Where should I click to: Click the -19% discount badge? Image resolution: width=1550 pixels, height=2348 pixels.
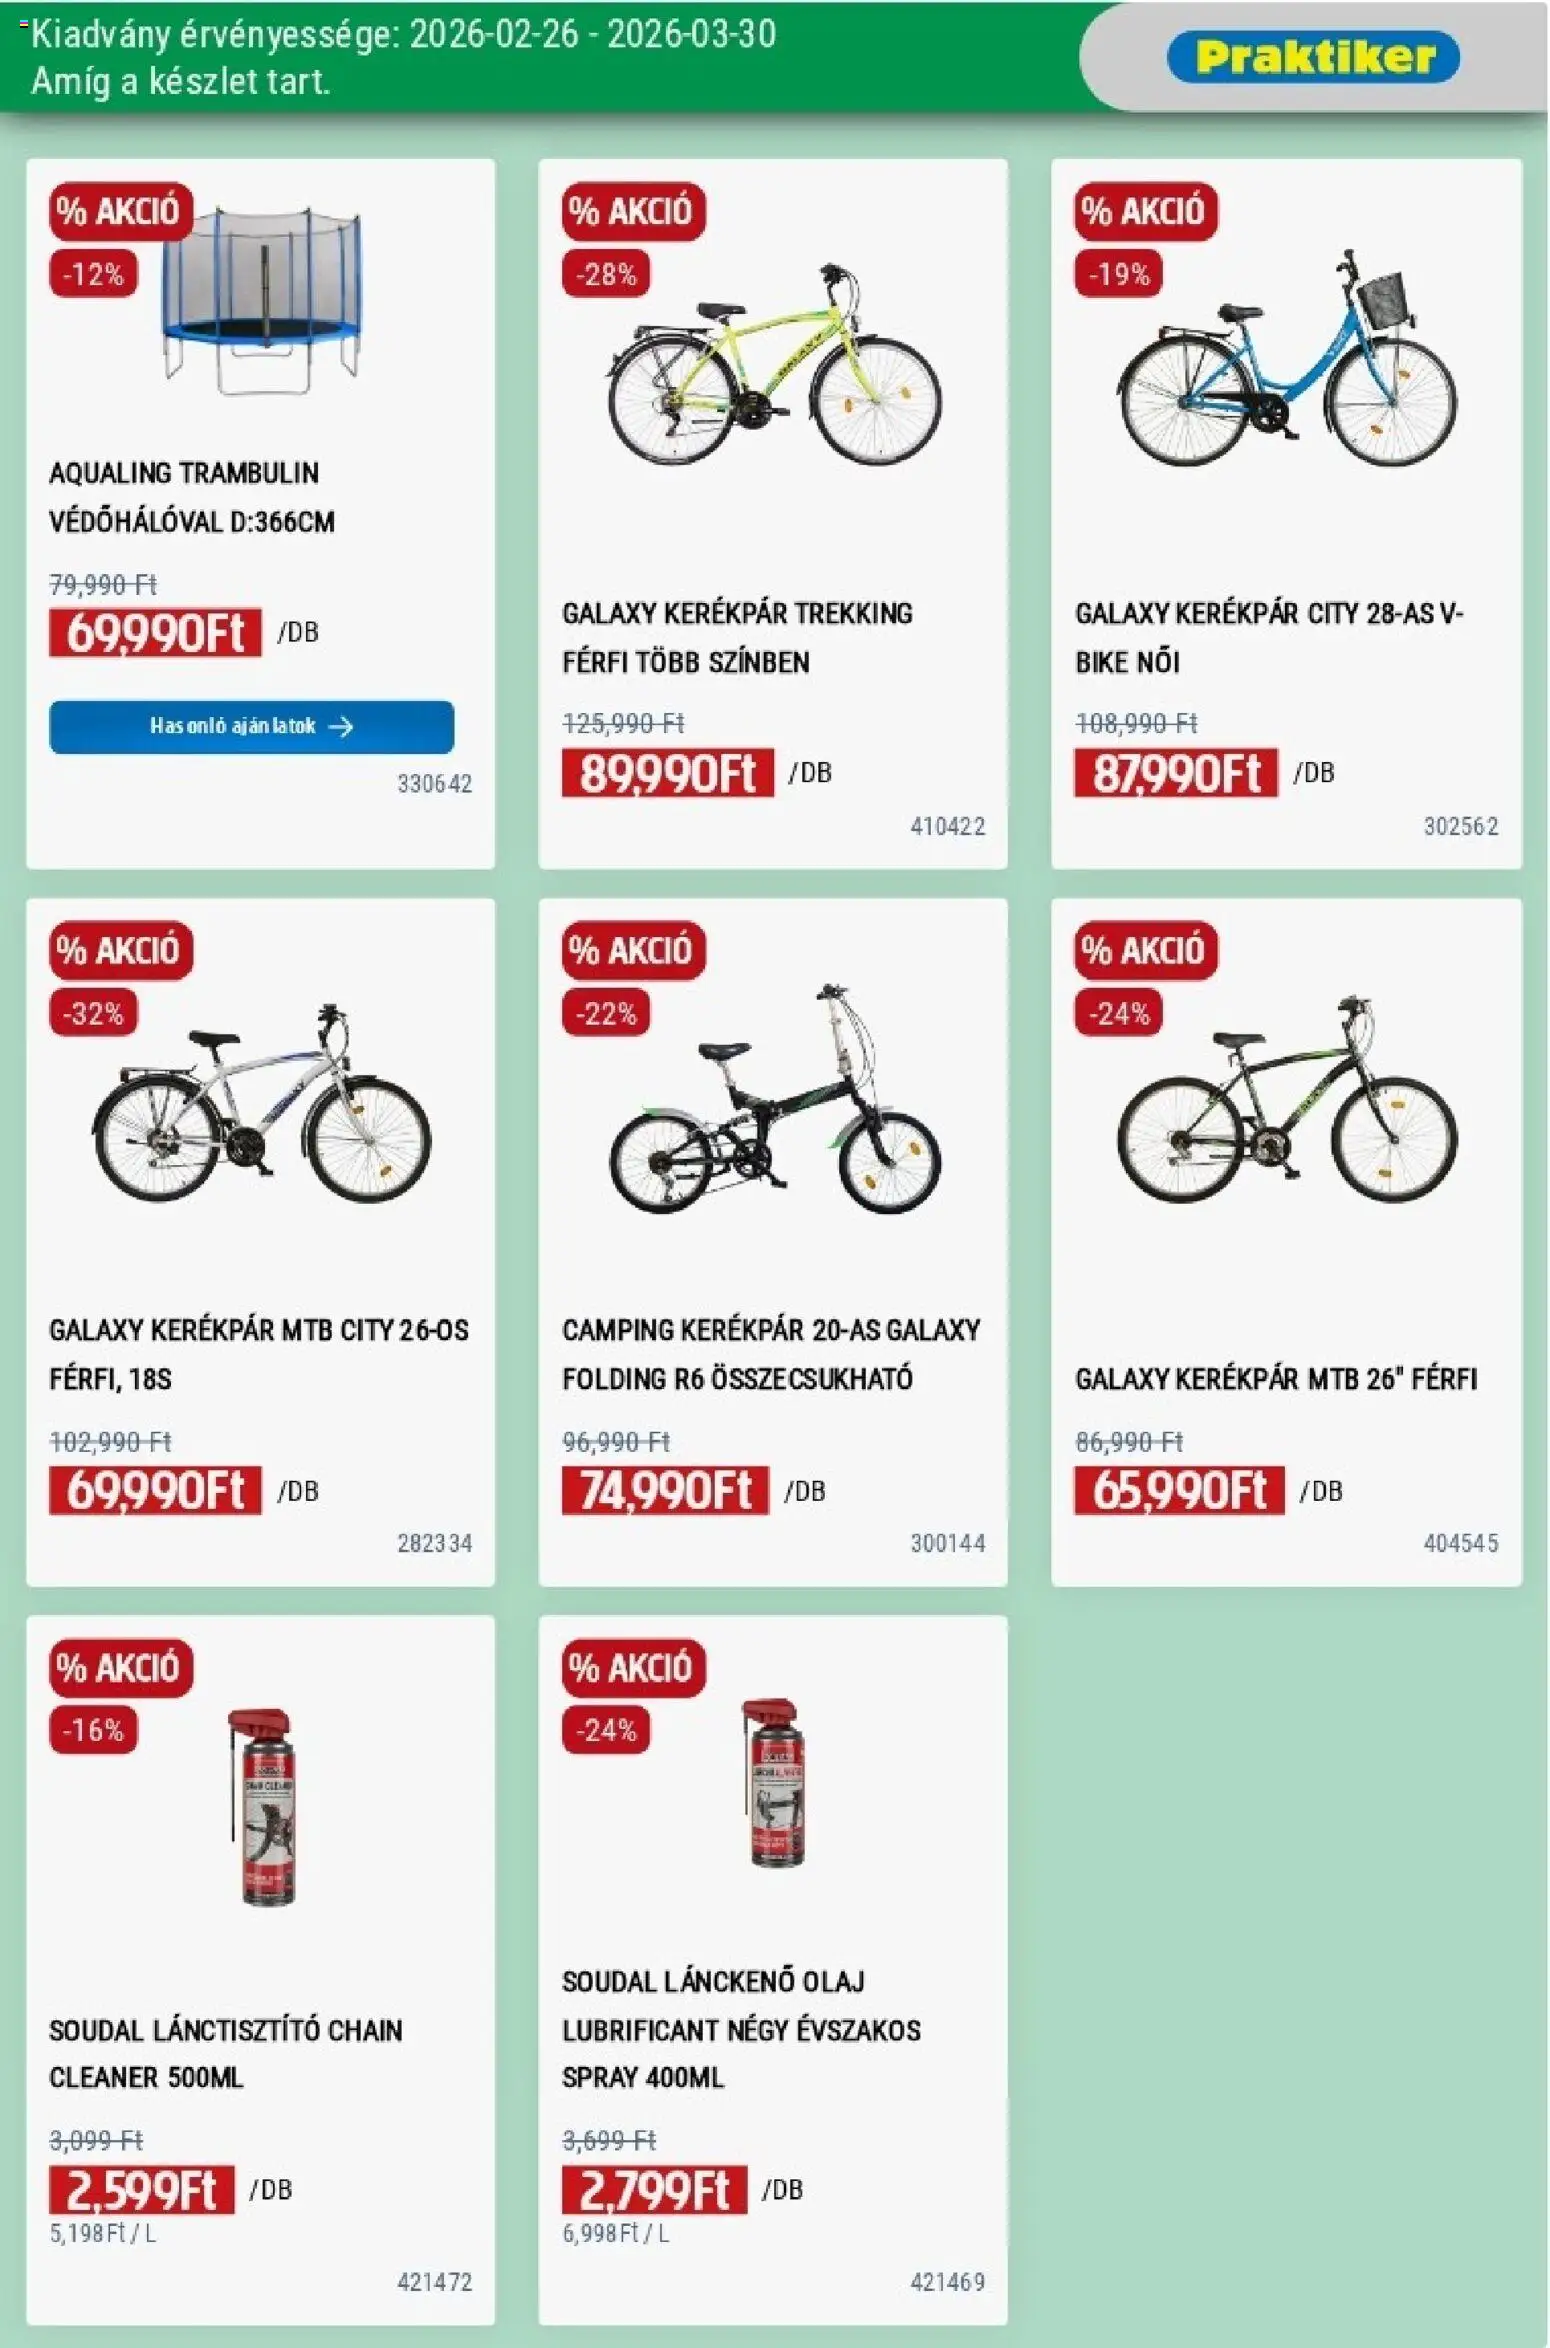pos(1118,274)
